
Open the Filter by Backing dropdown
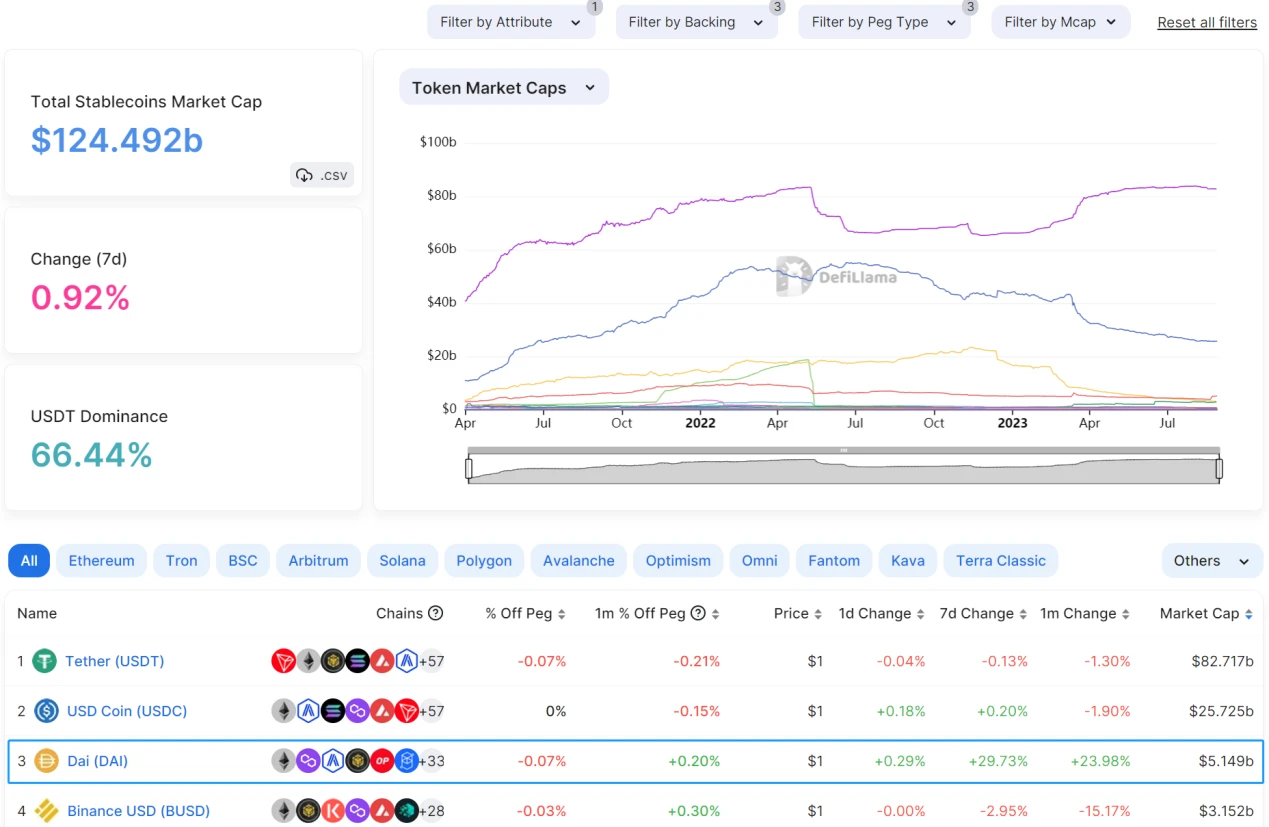[696, 22]
